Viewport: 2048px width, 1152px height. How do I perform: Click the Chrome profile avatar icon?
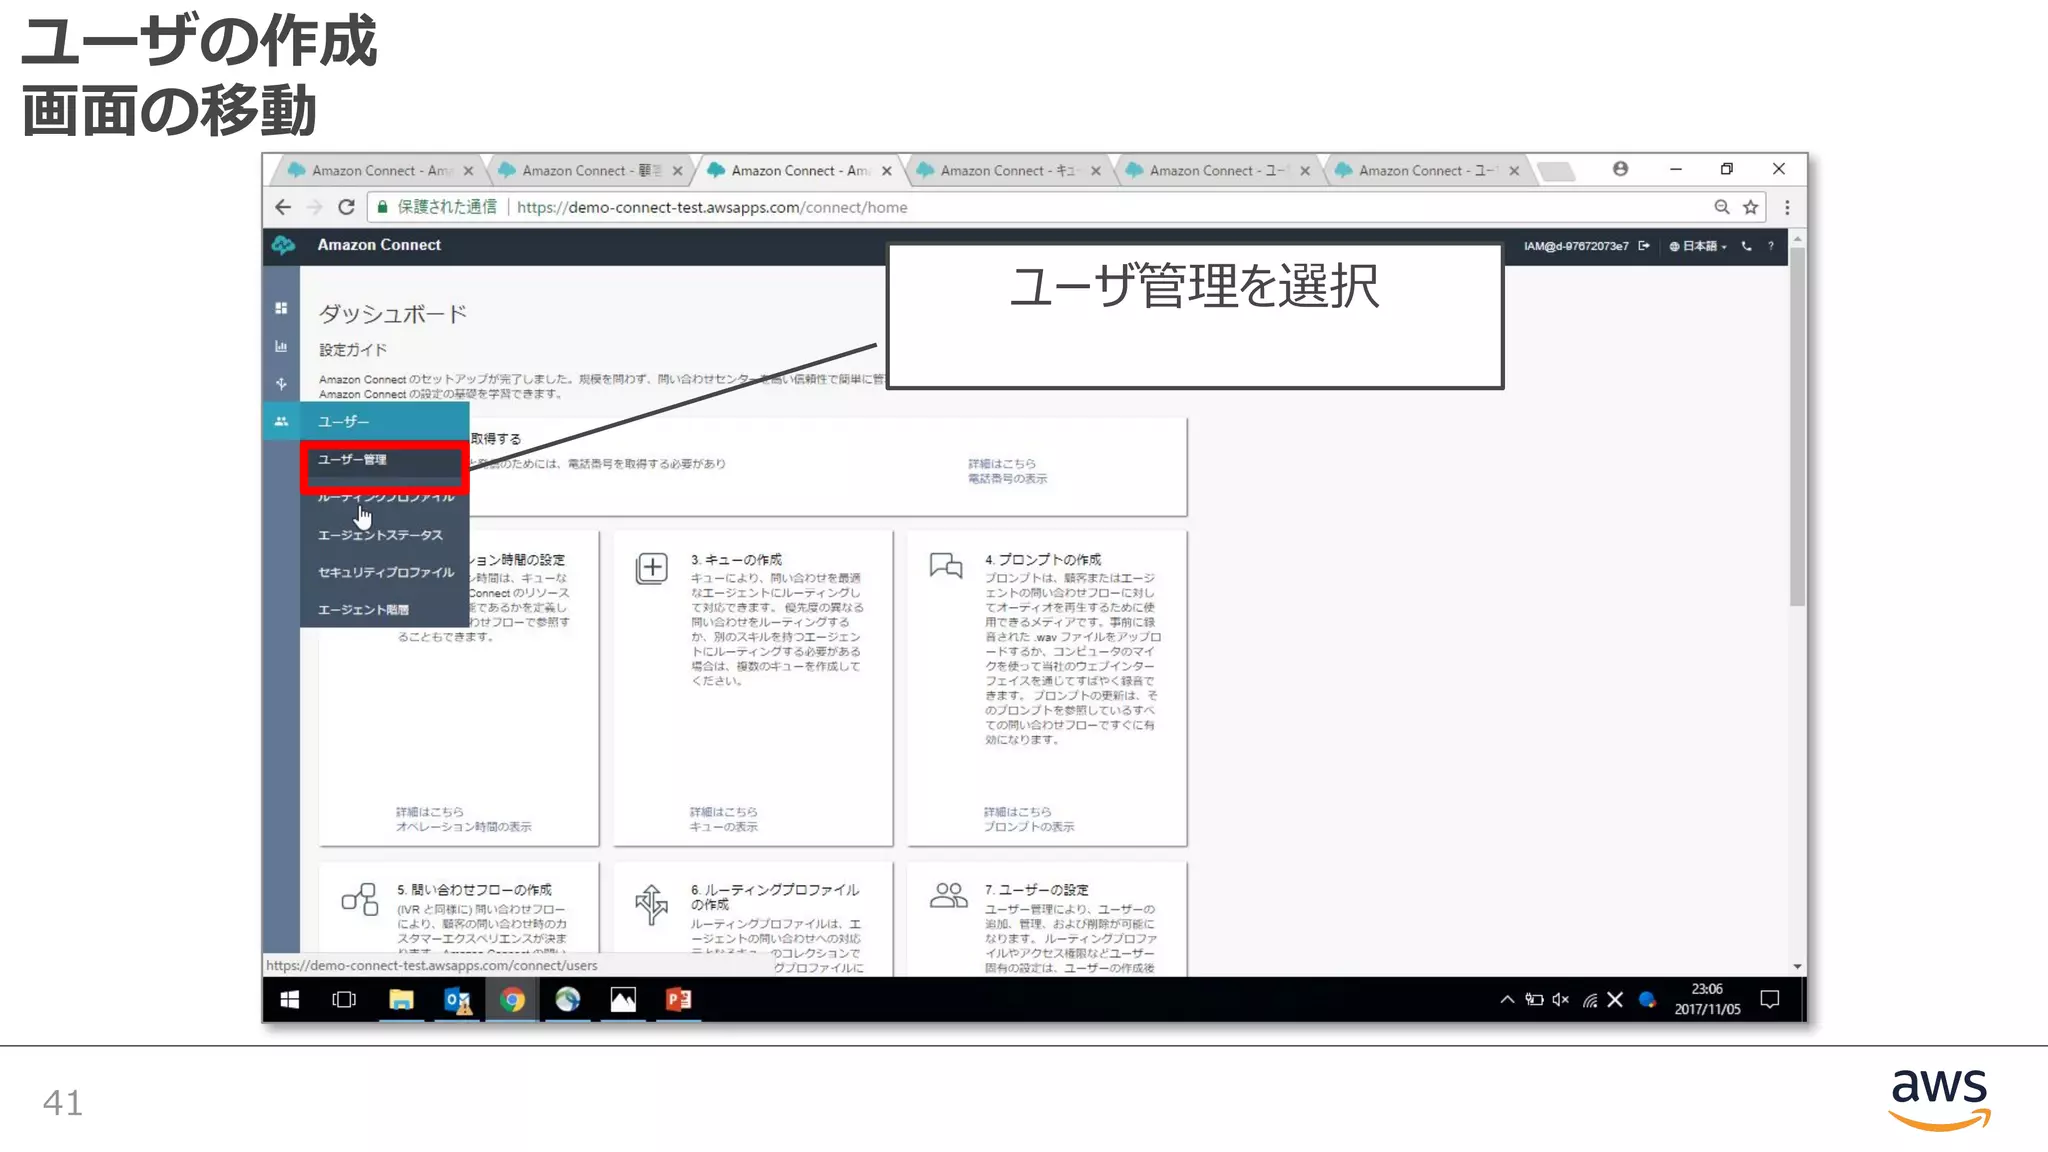(x=1620, y=169)
